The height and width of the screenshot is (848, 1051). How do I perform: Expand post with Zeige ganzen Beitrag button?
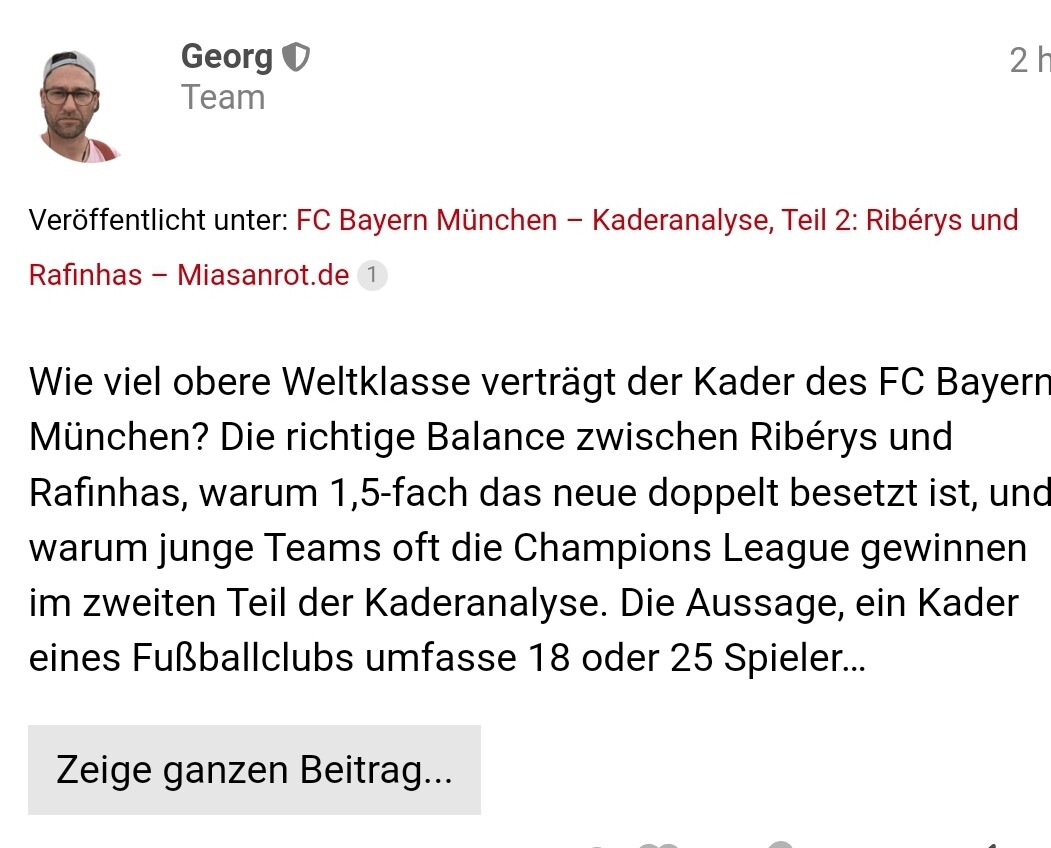254,770
